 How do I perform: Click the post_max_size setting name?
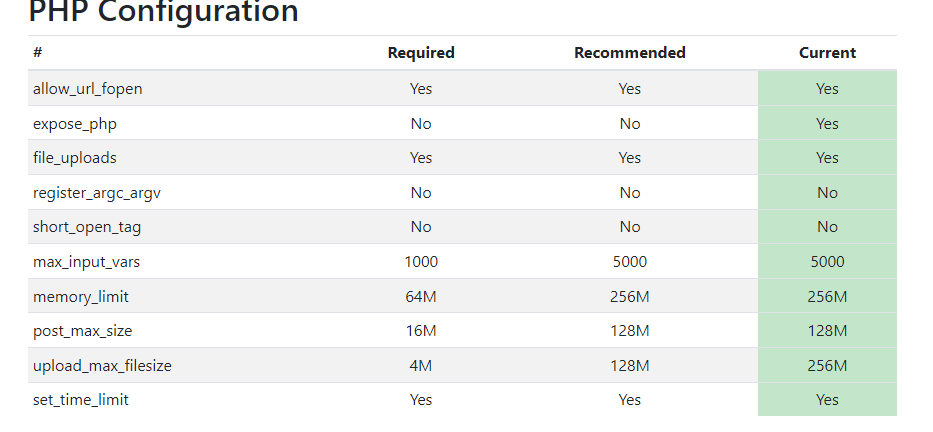[x=83, y=331]
